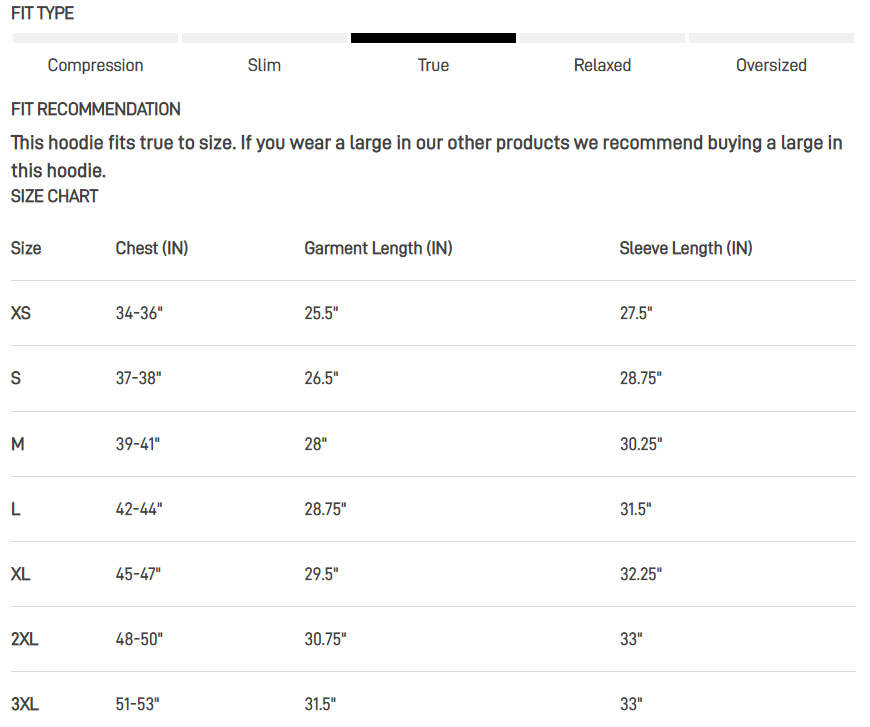
Task: Click the Size column header
Action: click(26, 248)
